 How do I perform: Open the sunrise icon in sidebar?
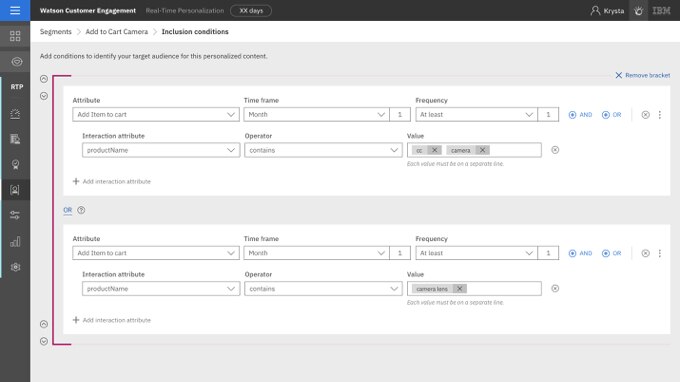pos(15,114)
